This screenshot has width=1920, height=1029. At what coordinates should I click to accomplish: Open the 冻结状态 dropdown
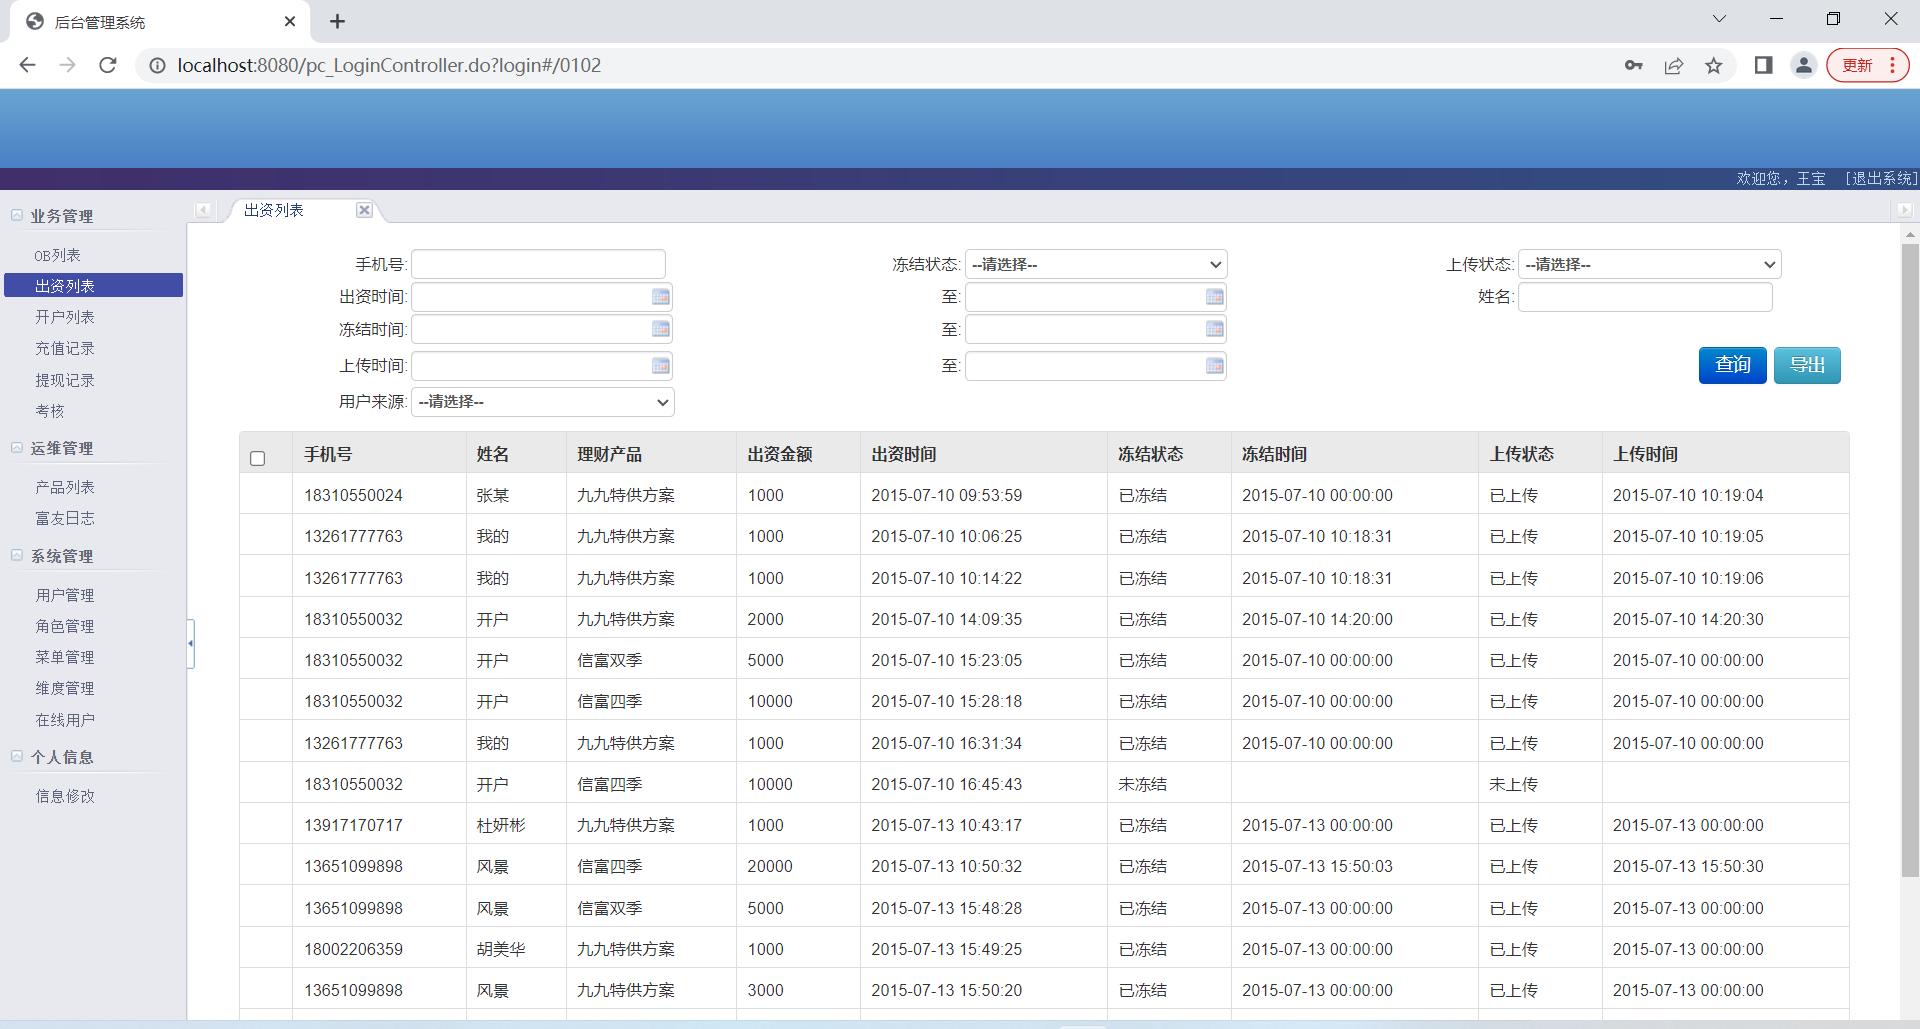1096,264
